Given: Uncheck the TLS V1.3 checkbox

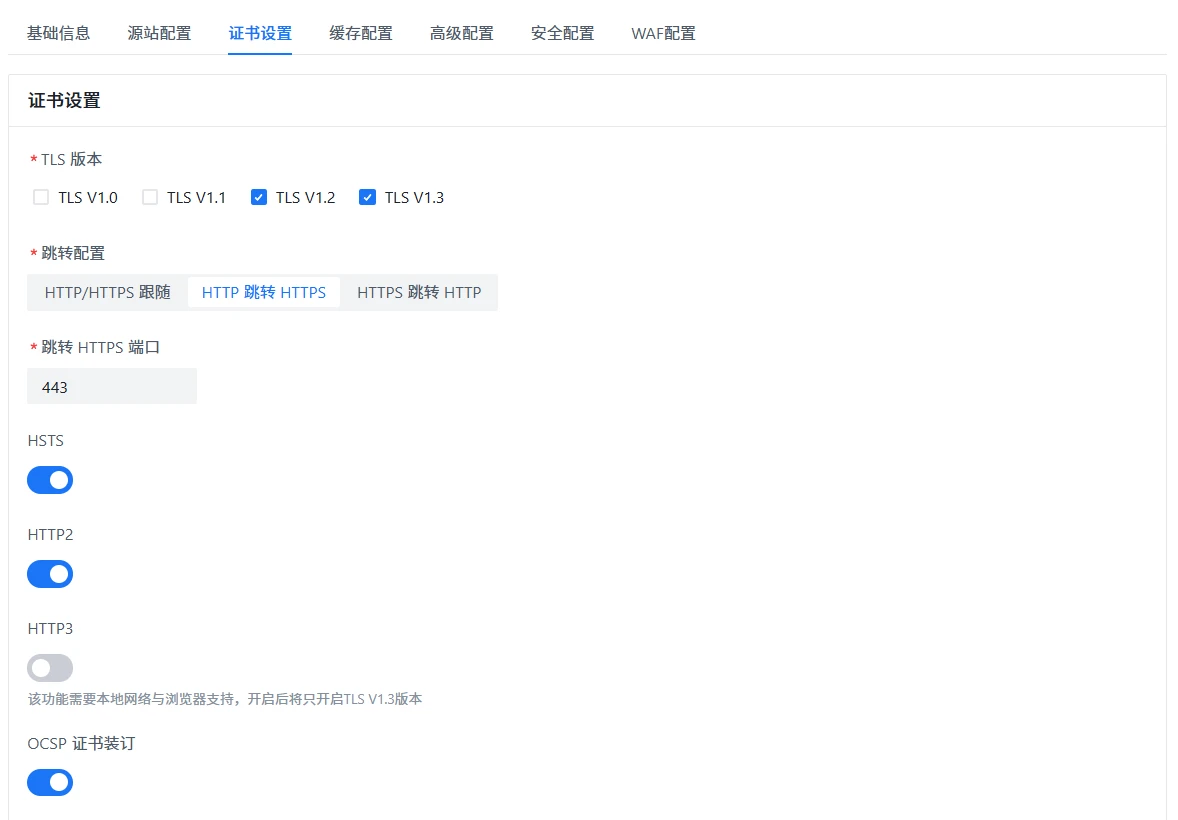Looking at the screenshot, I should [x=367, y=197].
